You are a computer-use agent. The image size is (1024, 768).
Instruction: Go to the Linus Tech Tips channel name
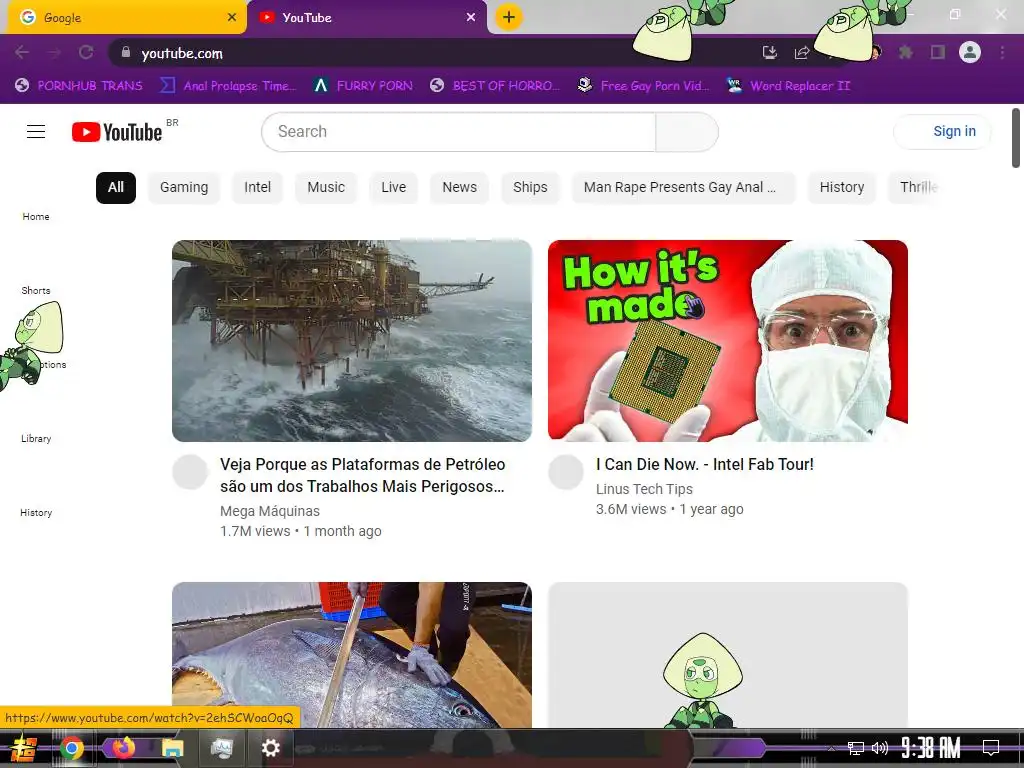pyautogui.click(x=644, y=488)
